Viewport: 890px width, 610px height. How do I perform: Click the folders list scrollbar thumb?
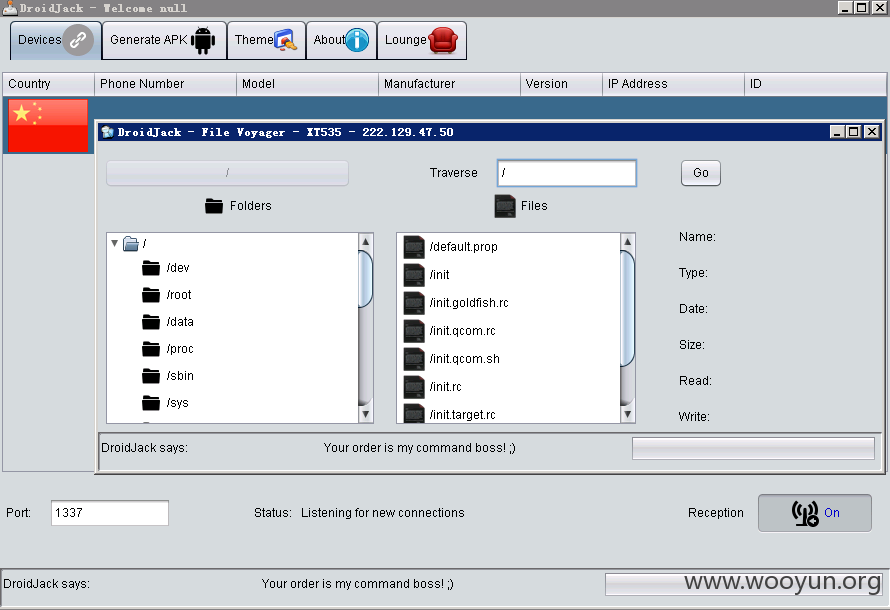coord(366,279)
